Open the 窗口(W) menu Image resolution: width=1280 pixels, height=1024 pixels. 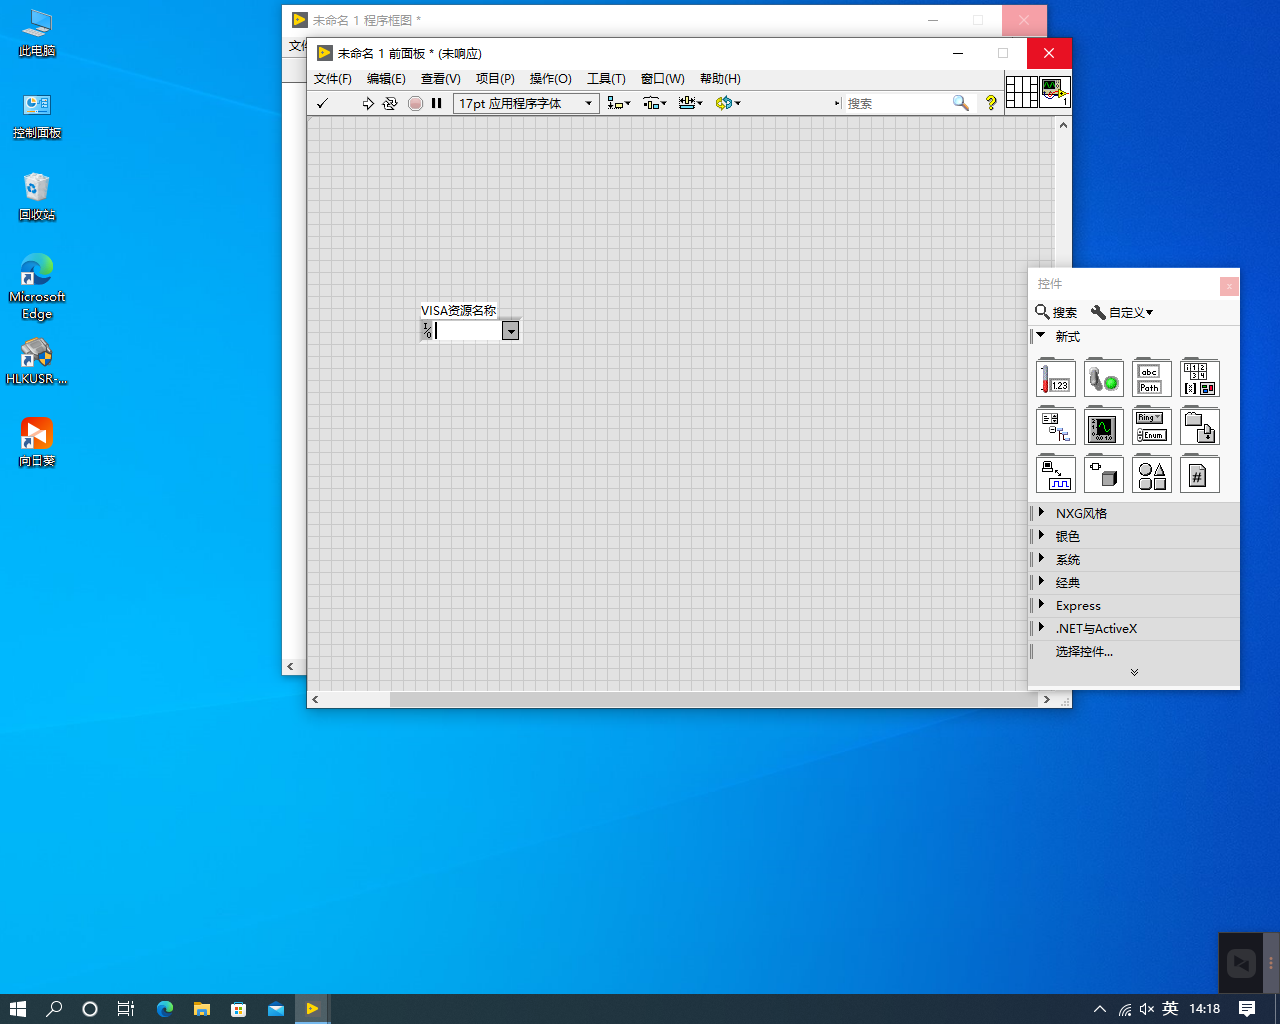(663, 79)
